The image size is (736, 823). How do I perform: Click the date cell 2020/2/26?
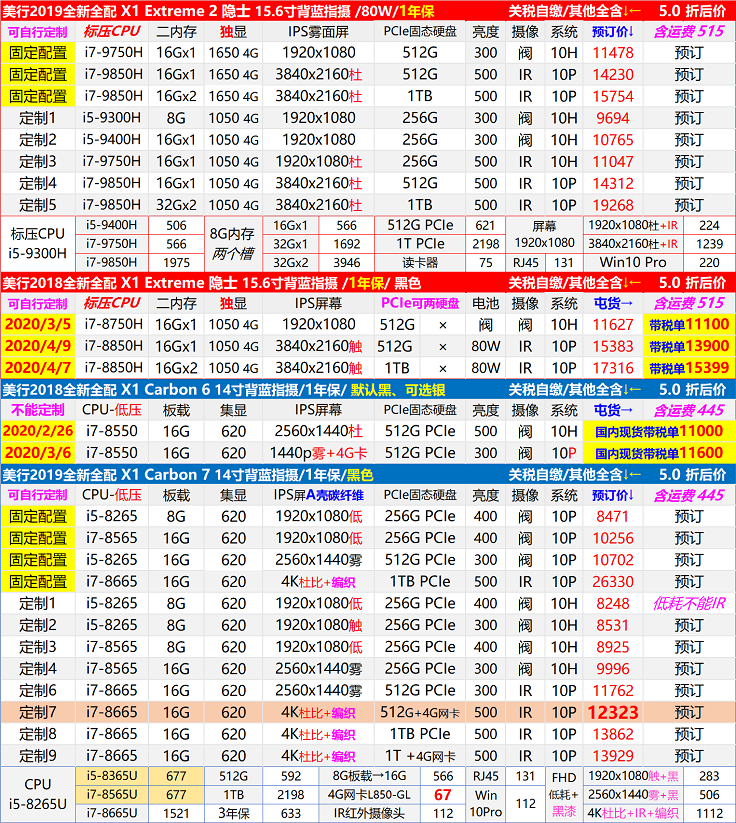coord(38,431)
